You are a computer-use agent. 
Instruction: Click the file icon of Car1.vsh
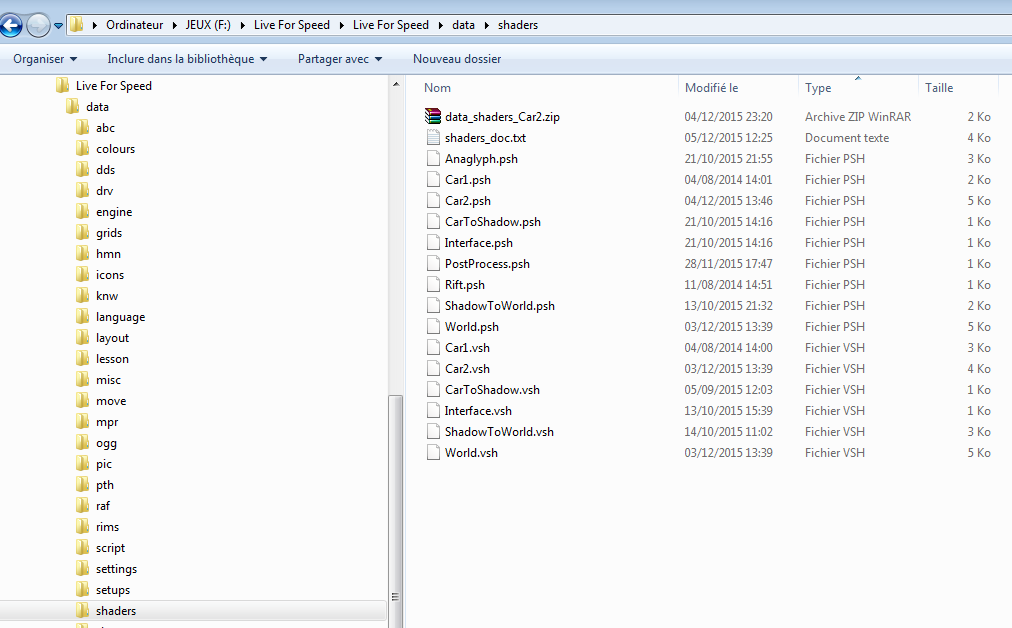(433, 347)
